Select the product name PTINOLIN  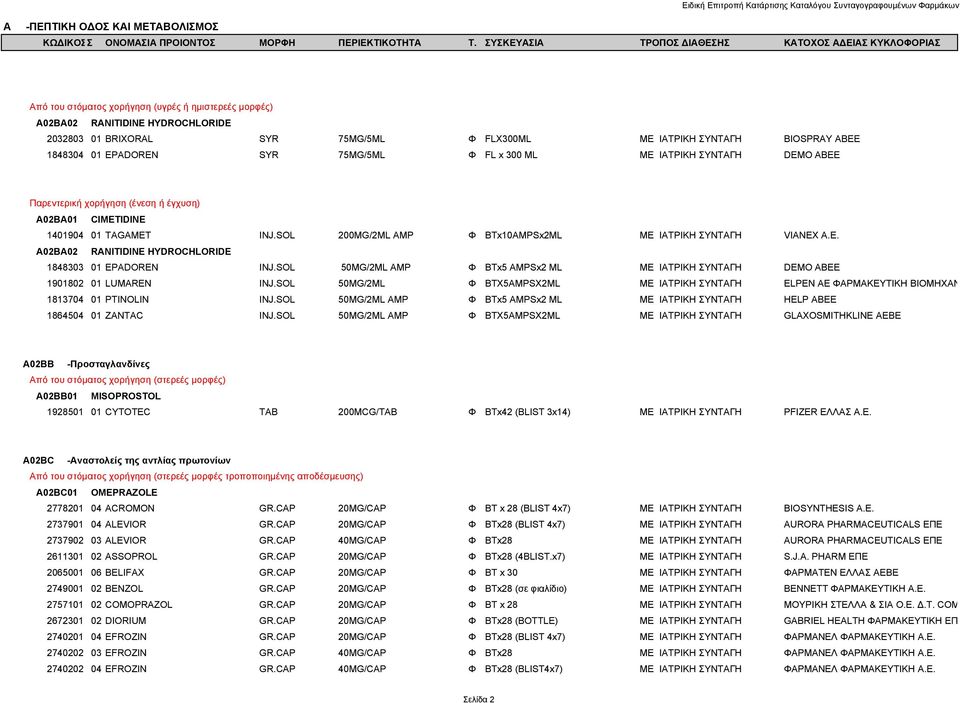pos(127,299)
